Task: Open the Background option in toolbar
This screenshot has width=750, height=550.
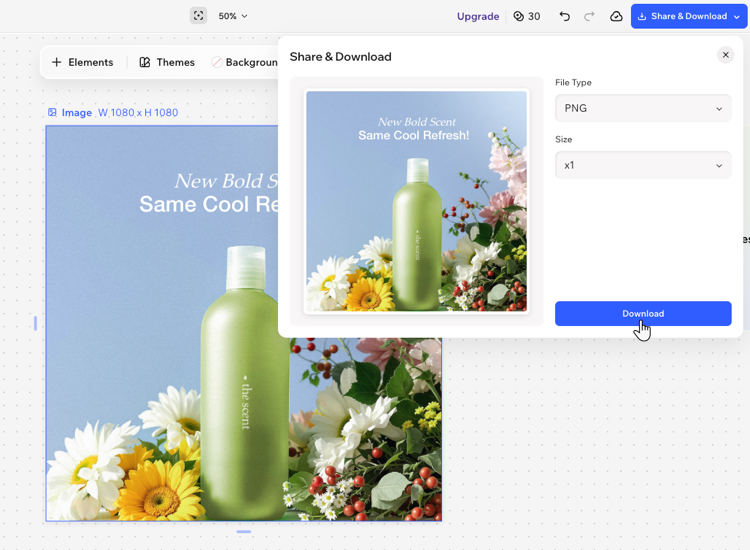Action: [x=245, y=62]
